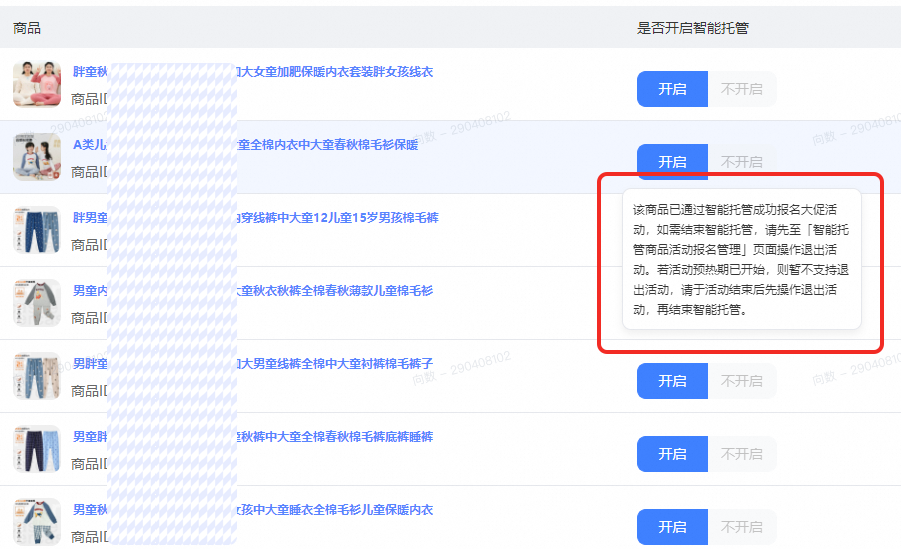Image resolution: width=901 pixels, height=549 pixels.
Task: Open product link 穿线裤中大童12儿童15岁男孩棉毛裤
Action: [338, 218]
